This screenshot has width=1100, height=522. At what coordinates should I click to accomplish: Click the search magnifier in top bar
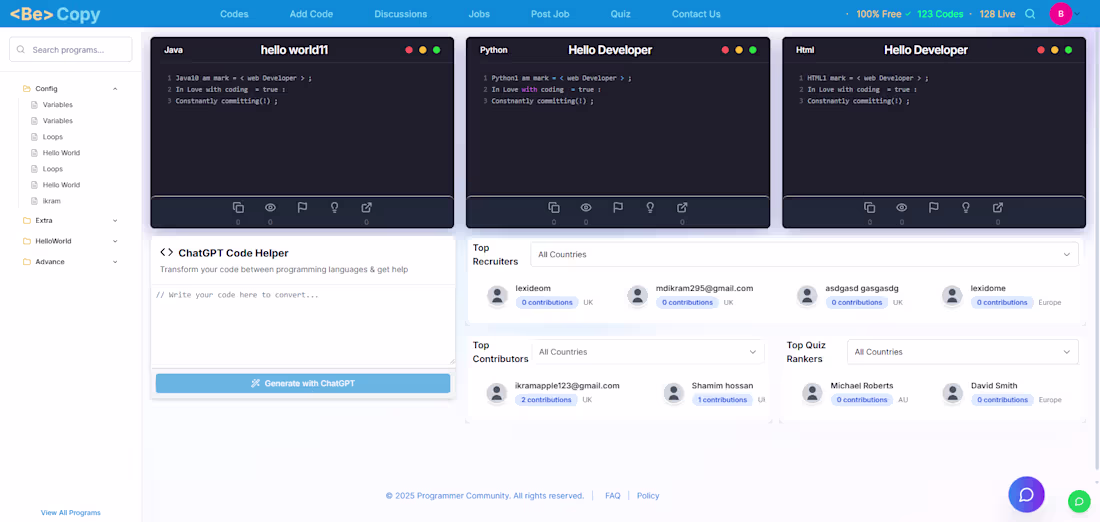1030,14
